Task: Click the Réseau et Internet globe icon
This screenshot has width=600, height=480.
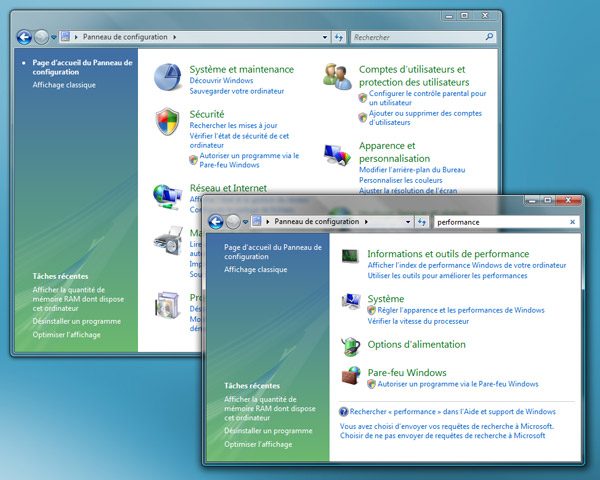Action: coord(167,197)
